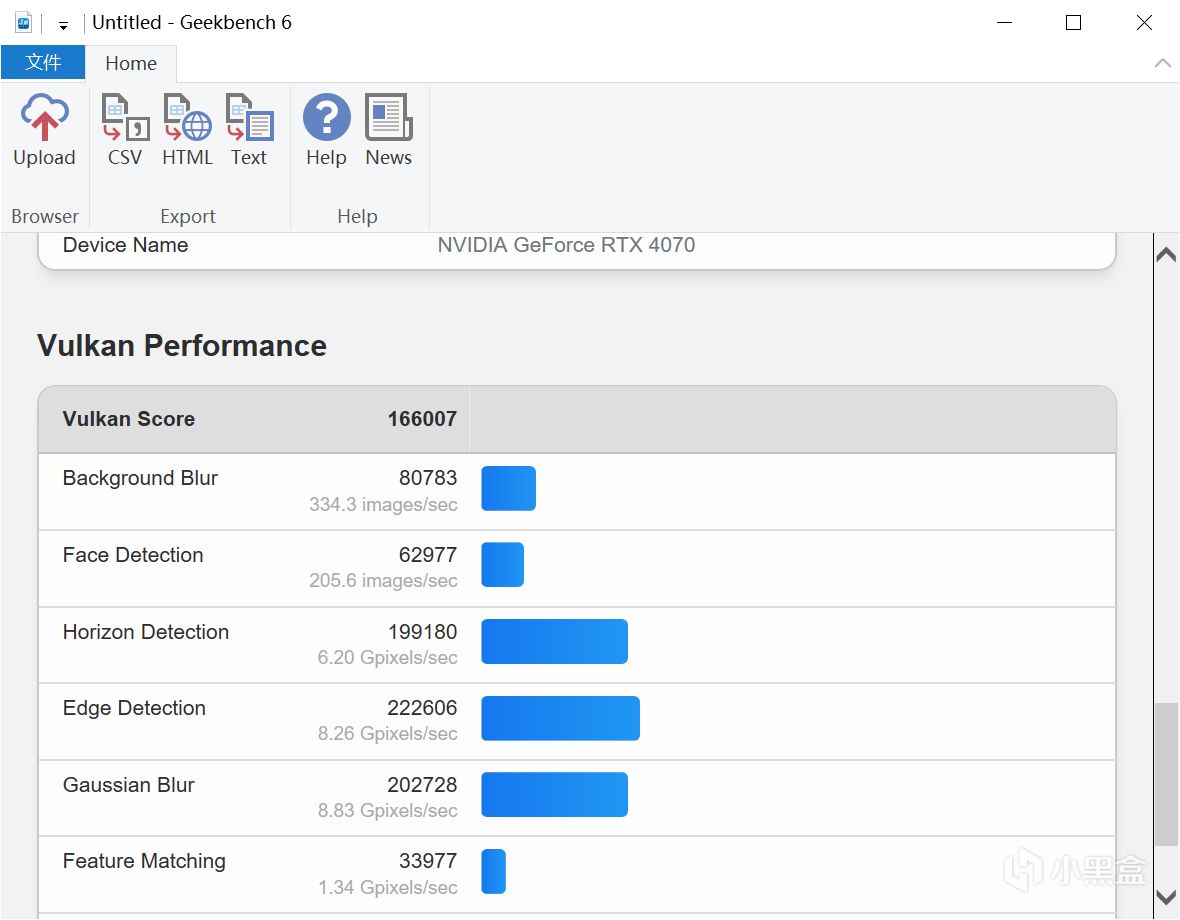Close the Geekbench 6 window
Screen dimensions: 1180x920
coord(1144,23)
